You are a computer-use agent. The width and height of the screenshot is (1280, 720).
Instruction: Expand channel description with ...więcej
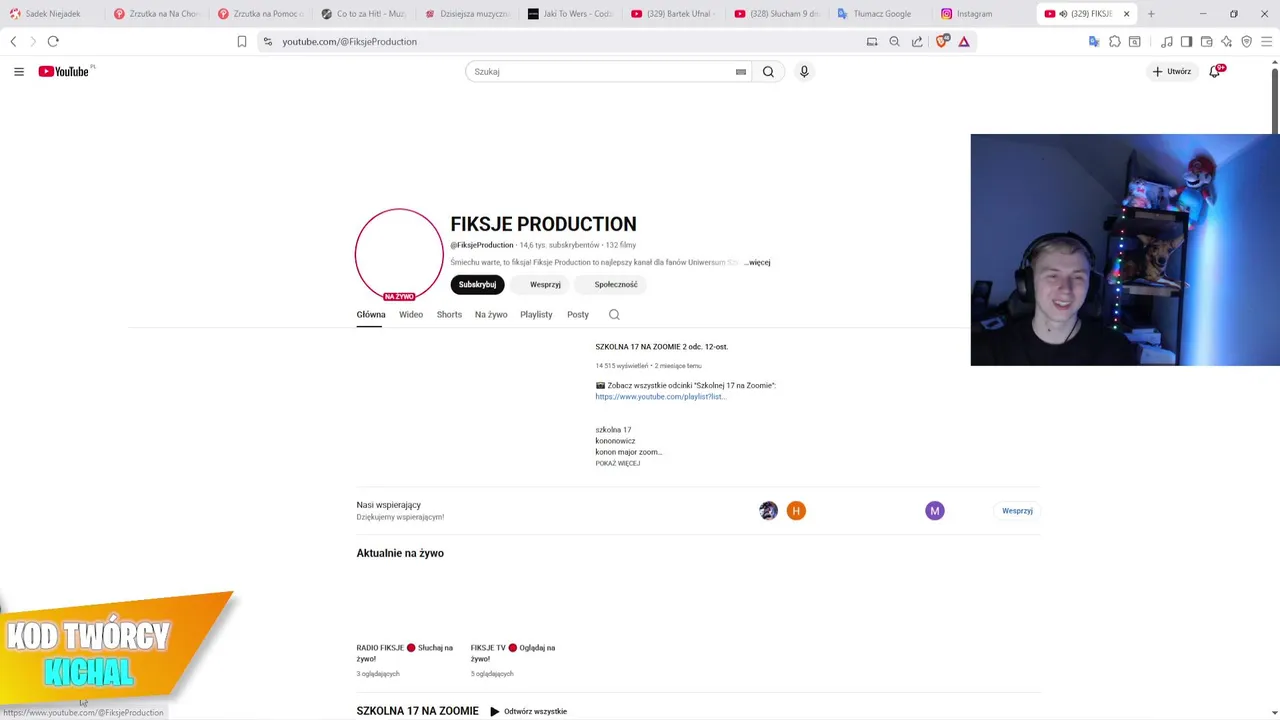tap(757, 262)
